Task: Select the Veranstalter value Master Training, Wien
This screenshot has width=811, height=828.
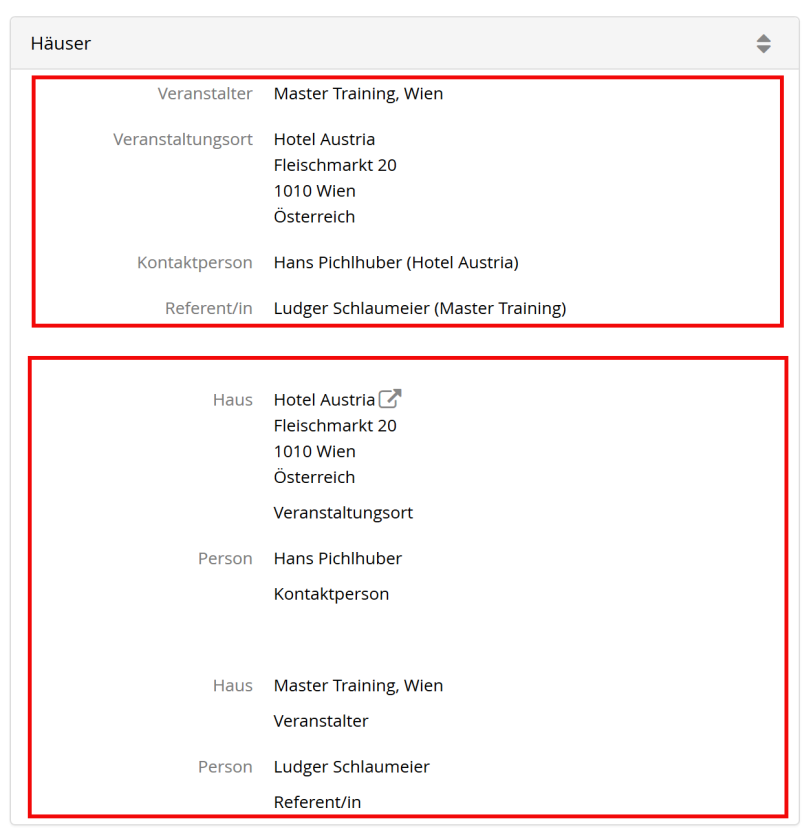Action: pyautogui.click(x=359, y=94)
